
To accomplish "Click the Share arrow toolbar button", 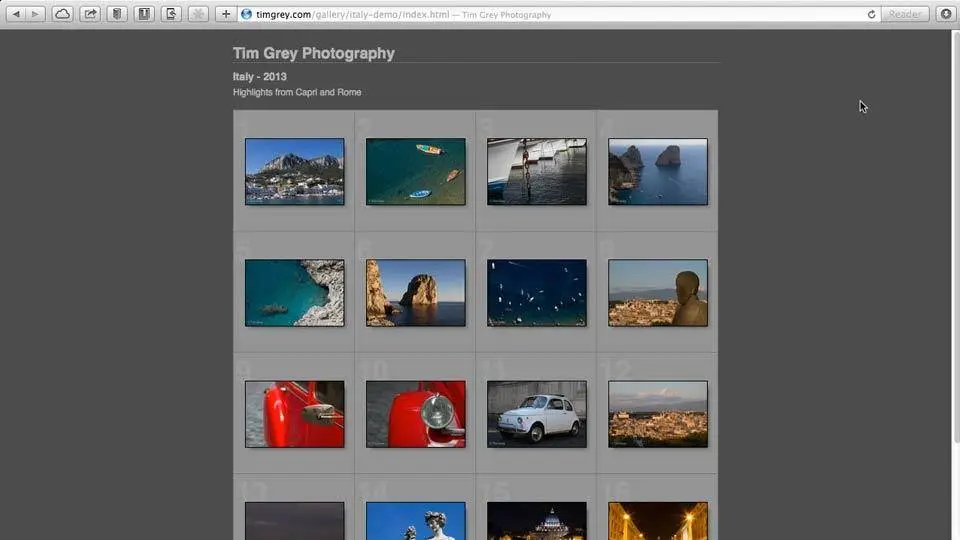I will tap(90, 14).
